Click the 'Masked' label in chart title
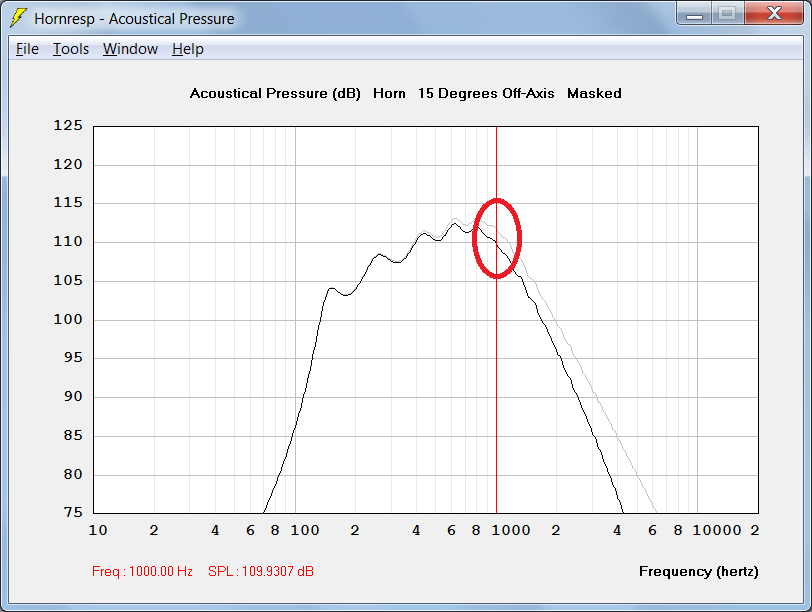 pos(594,93)
